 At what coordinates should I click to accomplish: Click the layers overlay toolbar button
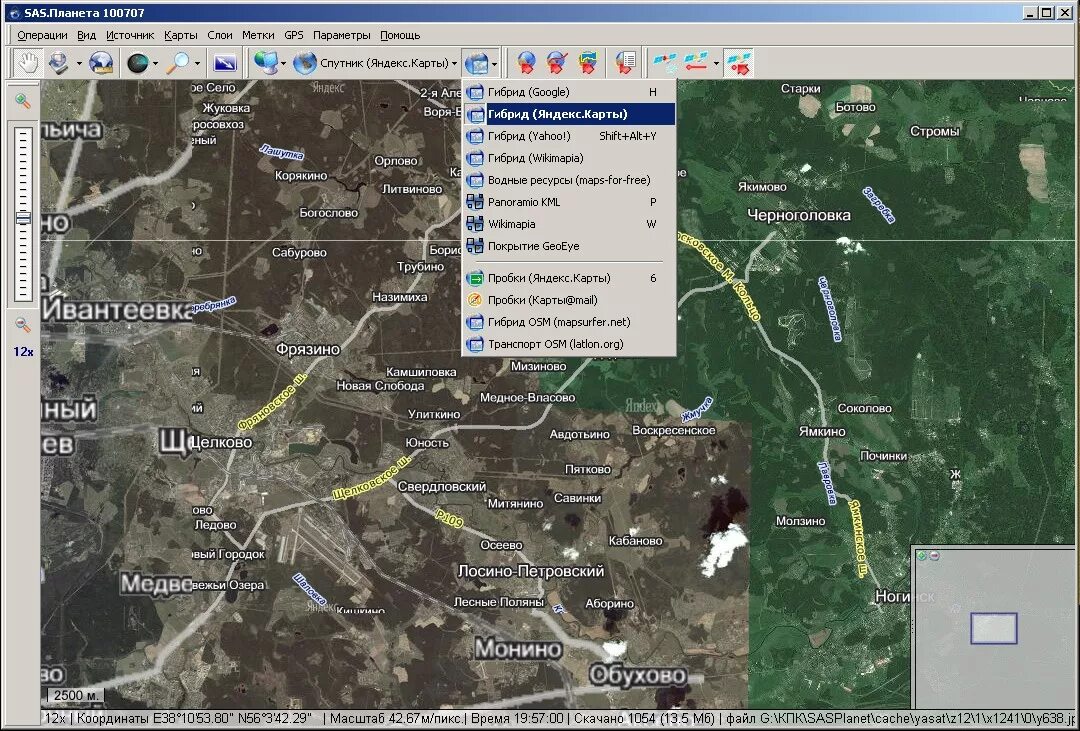476,63
